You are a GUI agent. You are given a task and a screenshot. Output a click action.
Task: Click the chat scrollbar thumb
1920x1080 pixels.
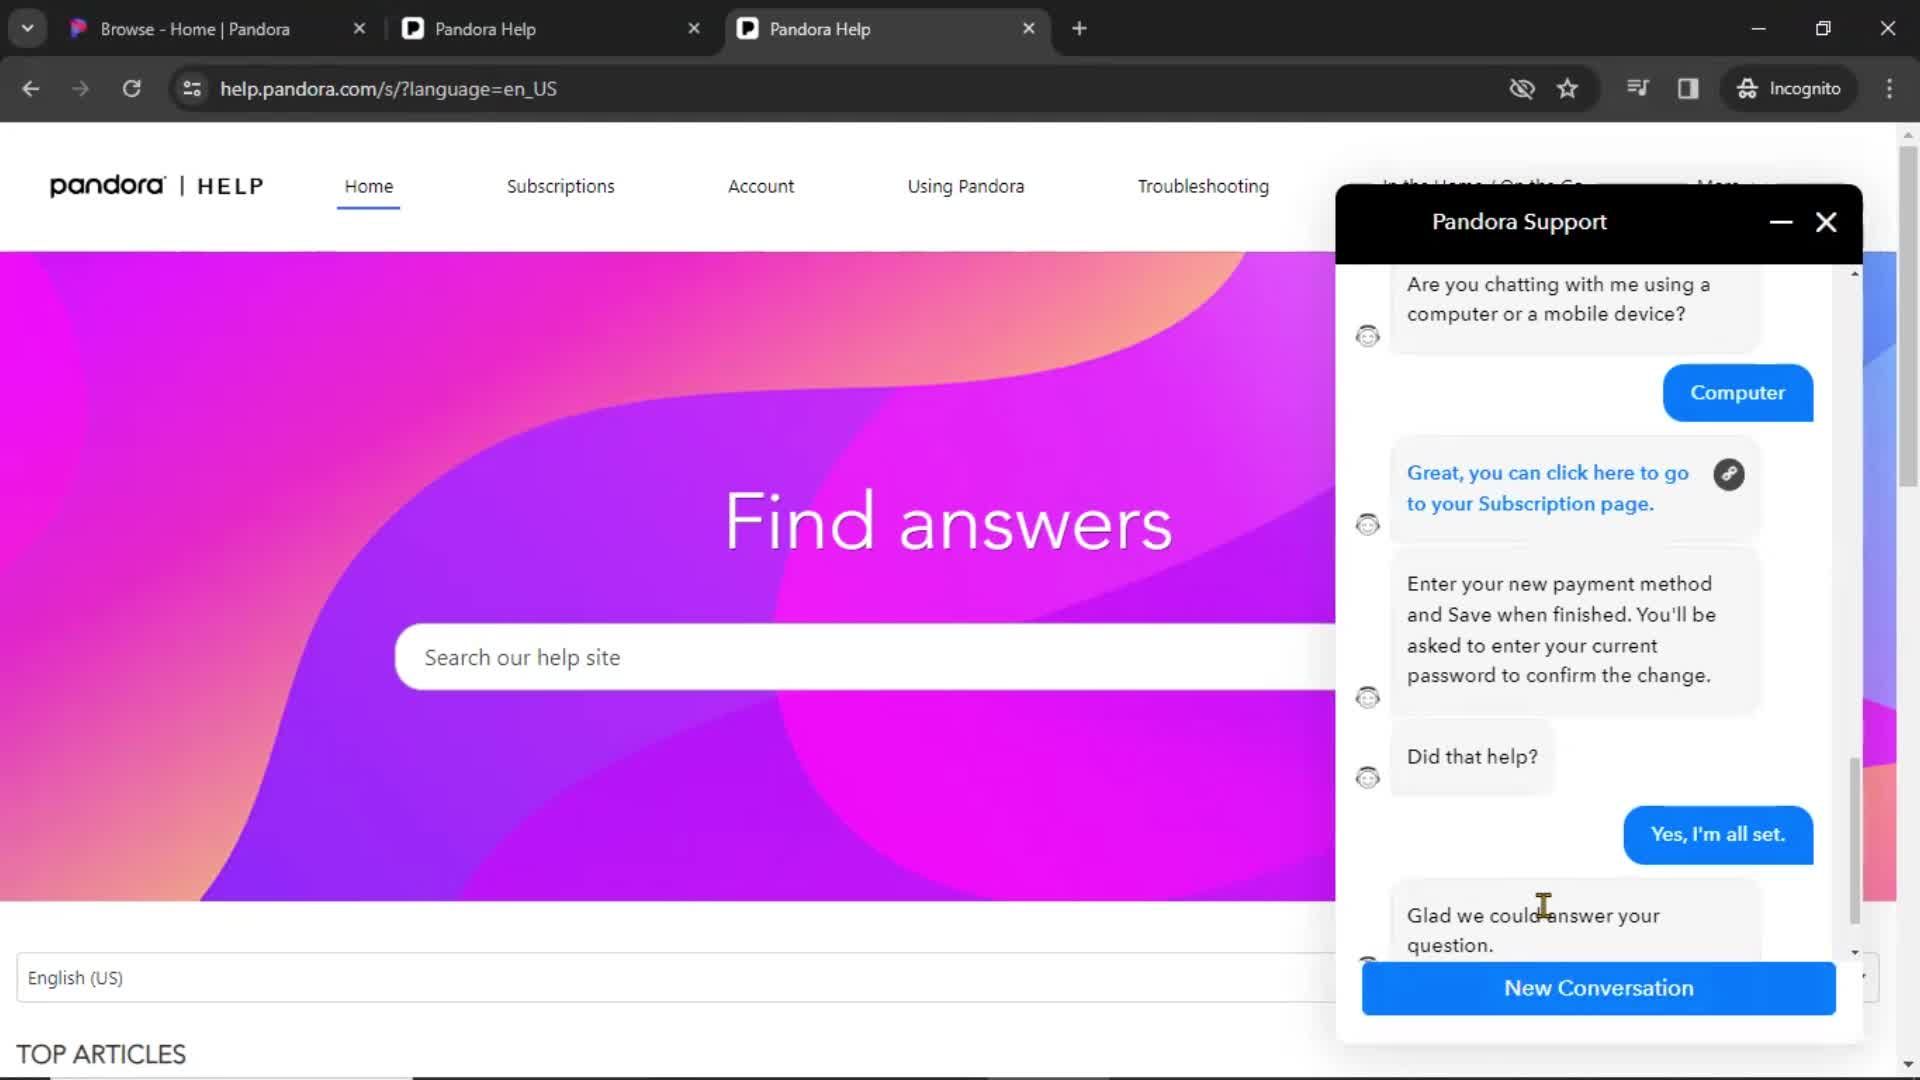1855,840
